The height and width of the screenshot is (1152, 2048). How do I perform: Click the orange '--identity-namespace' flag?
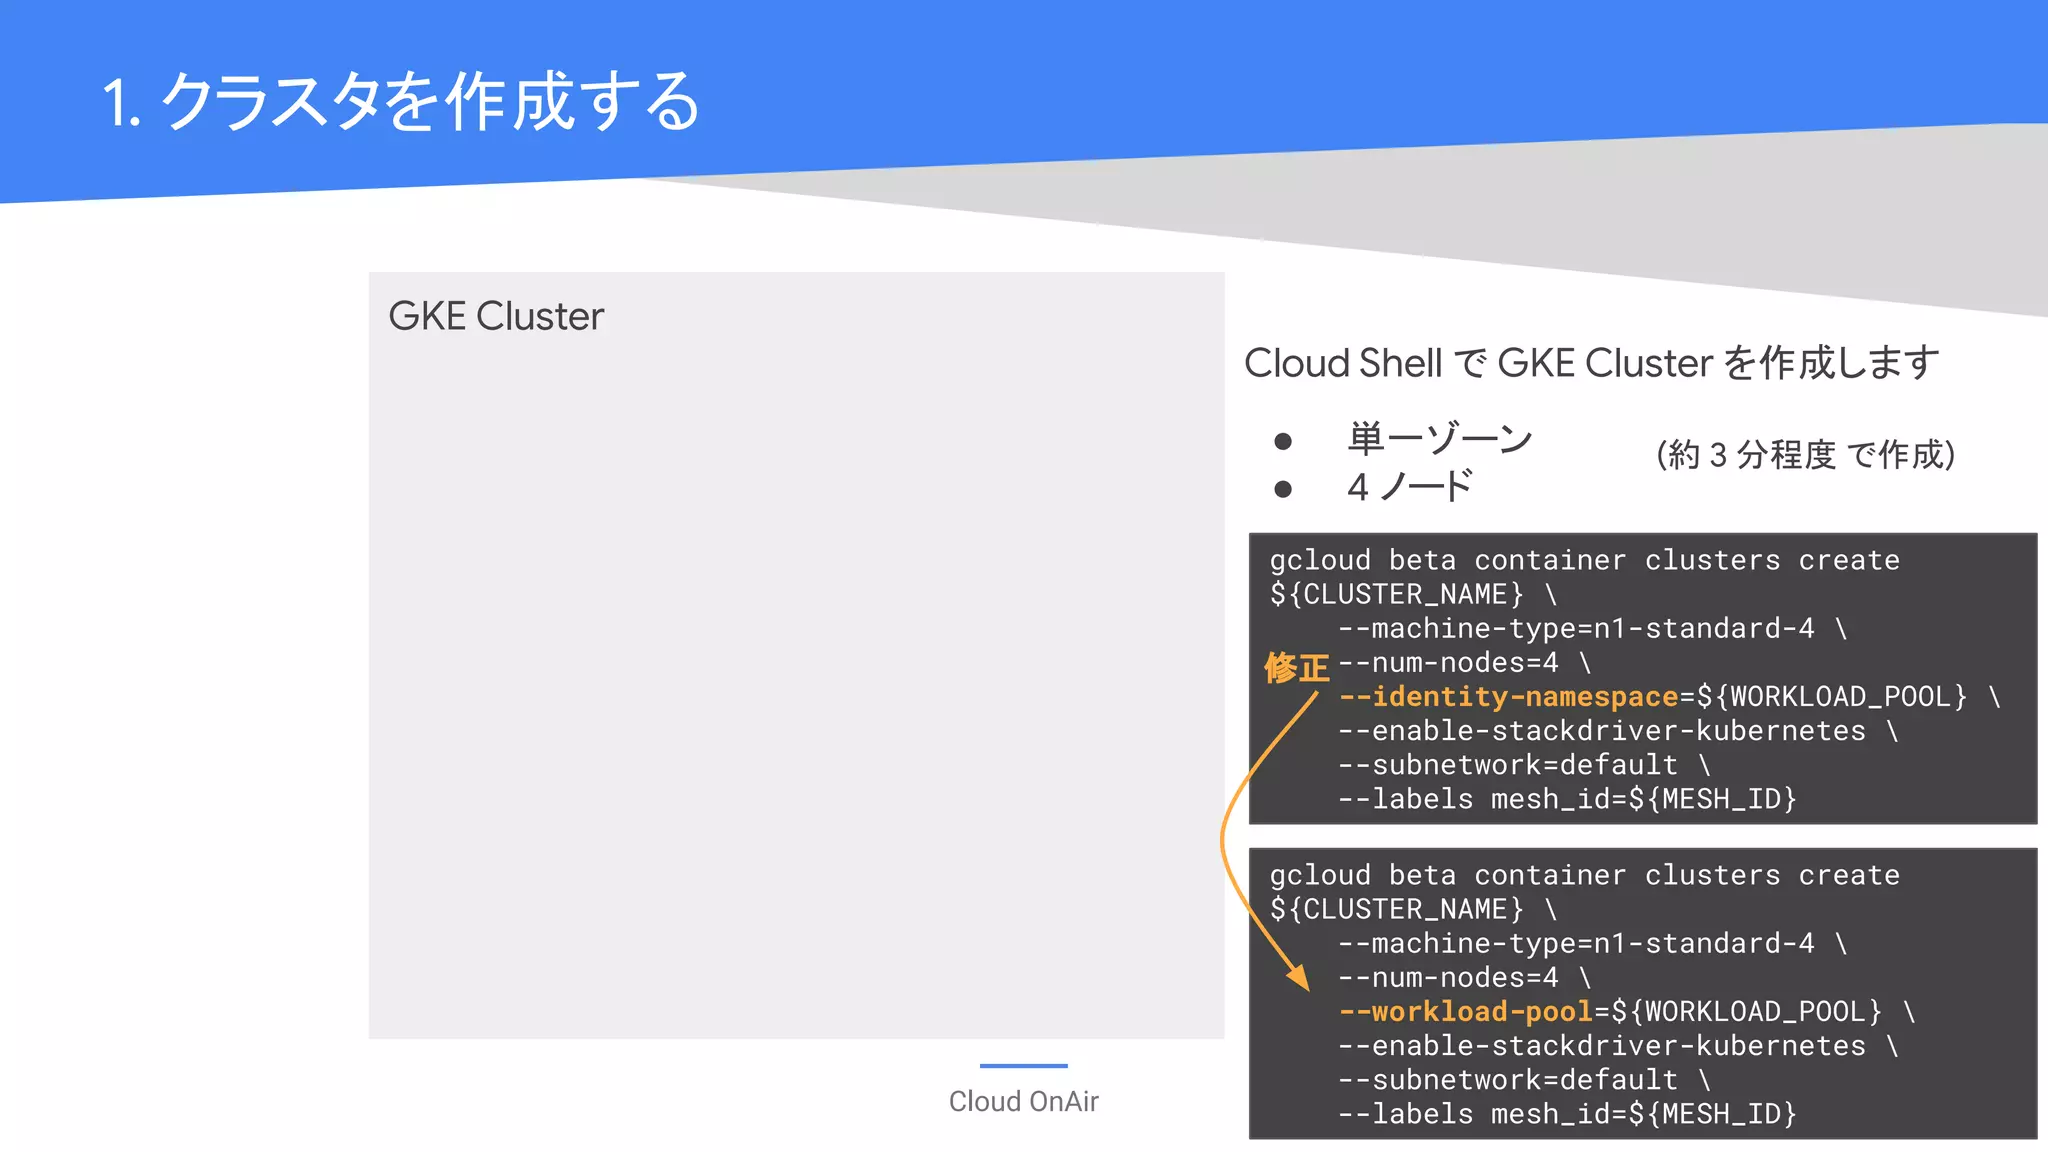[1508, 697]
